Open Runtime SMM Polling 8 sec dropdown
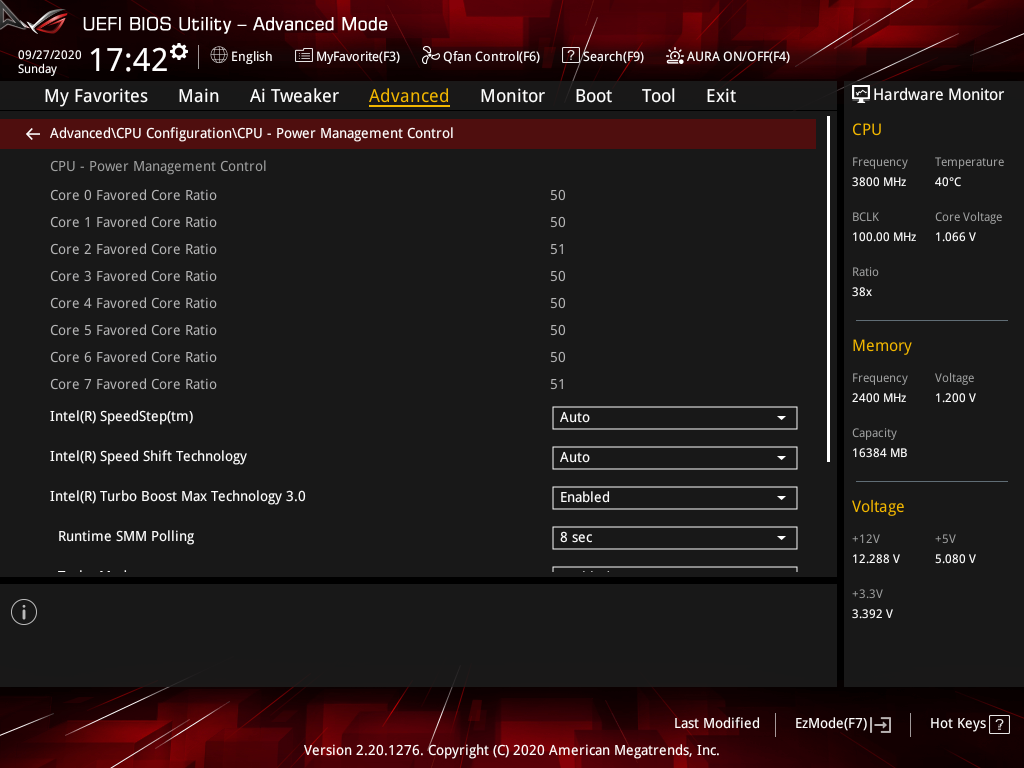 click(x=675, y=537)
